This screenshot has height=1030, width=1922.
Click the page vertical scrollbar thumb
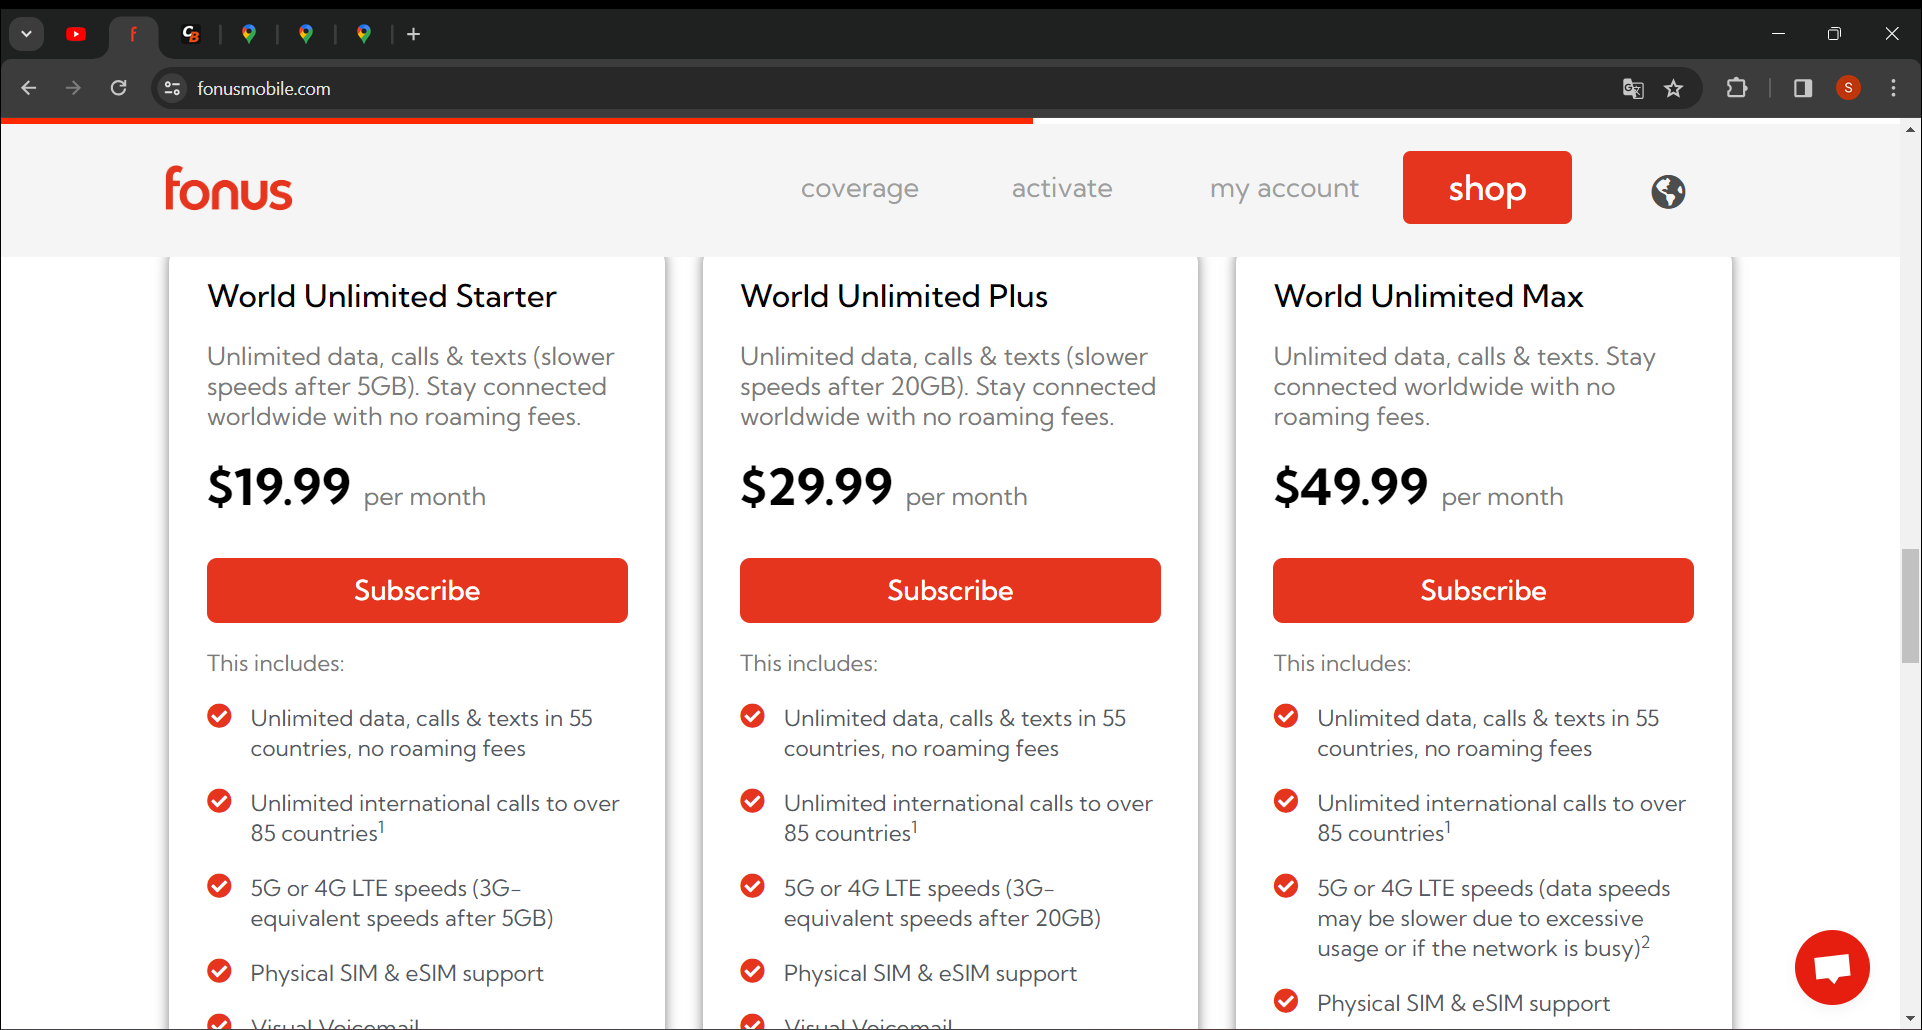pos(1910,605)
